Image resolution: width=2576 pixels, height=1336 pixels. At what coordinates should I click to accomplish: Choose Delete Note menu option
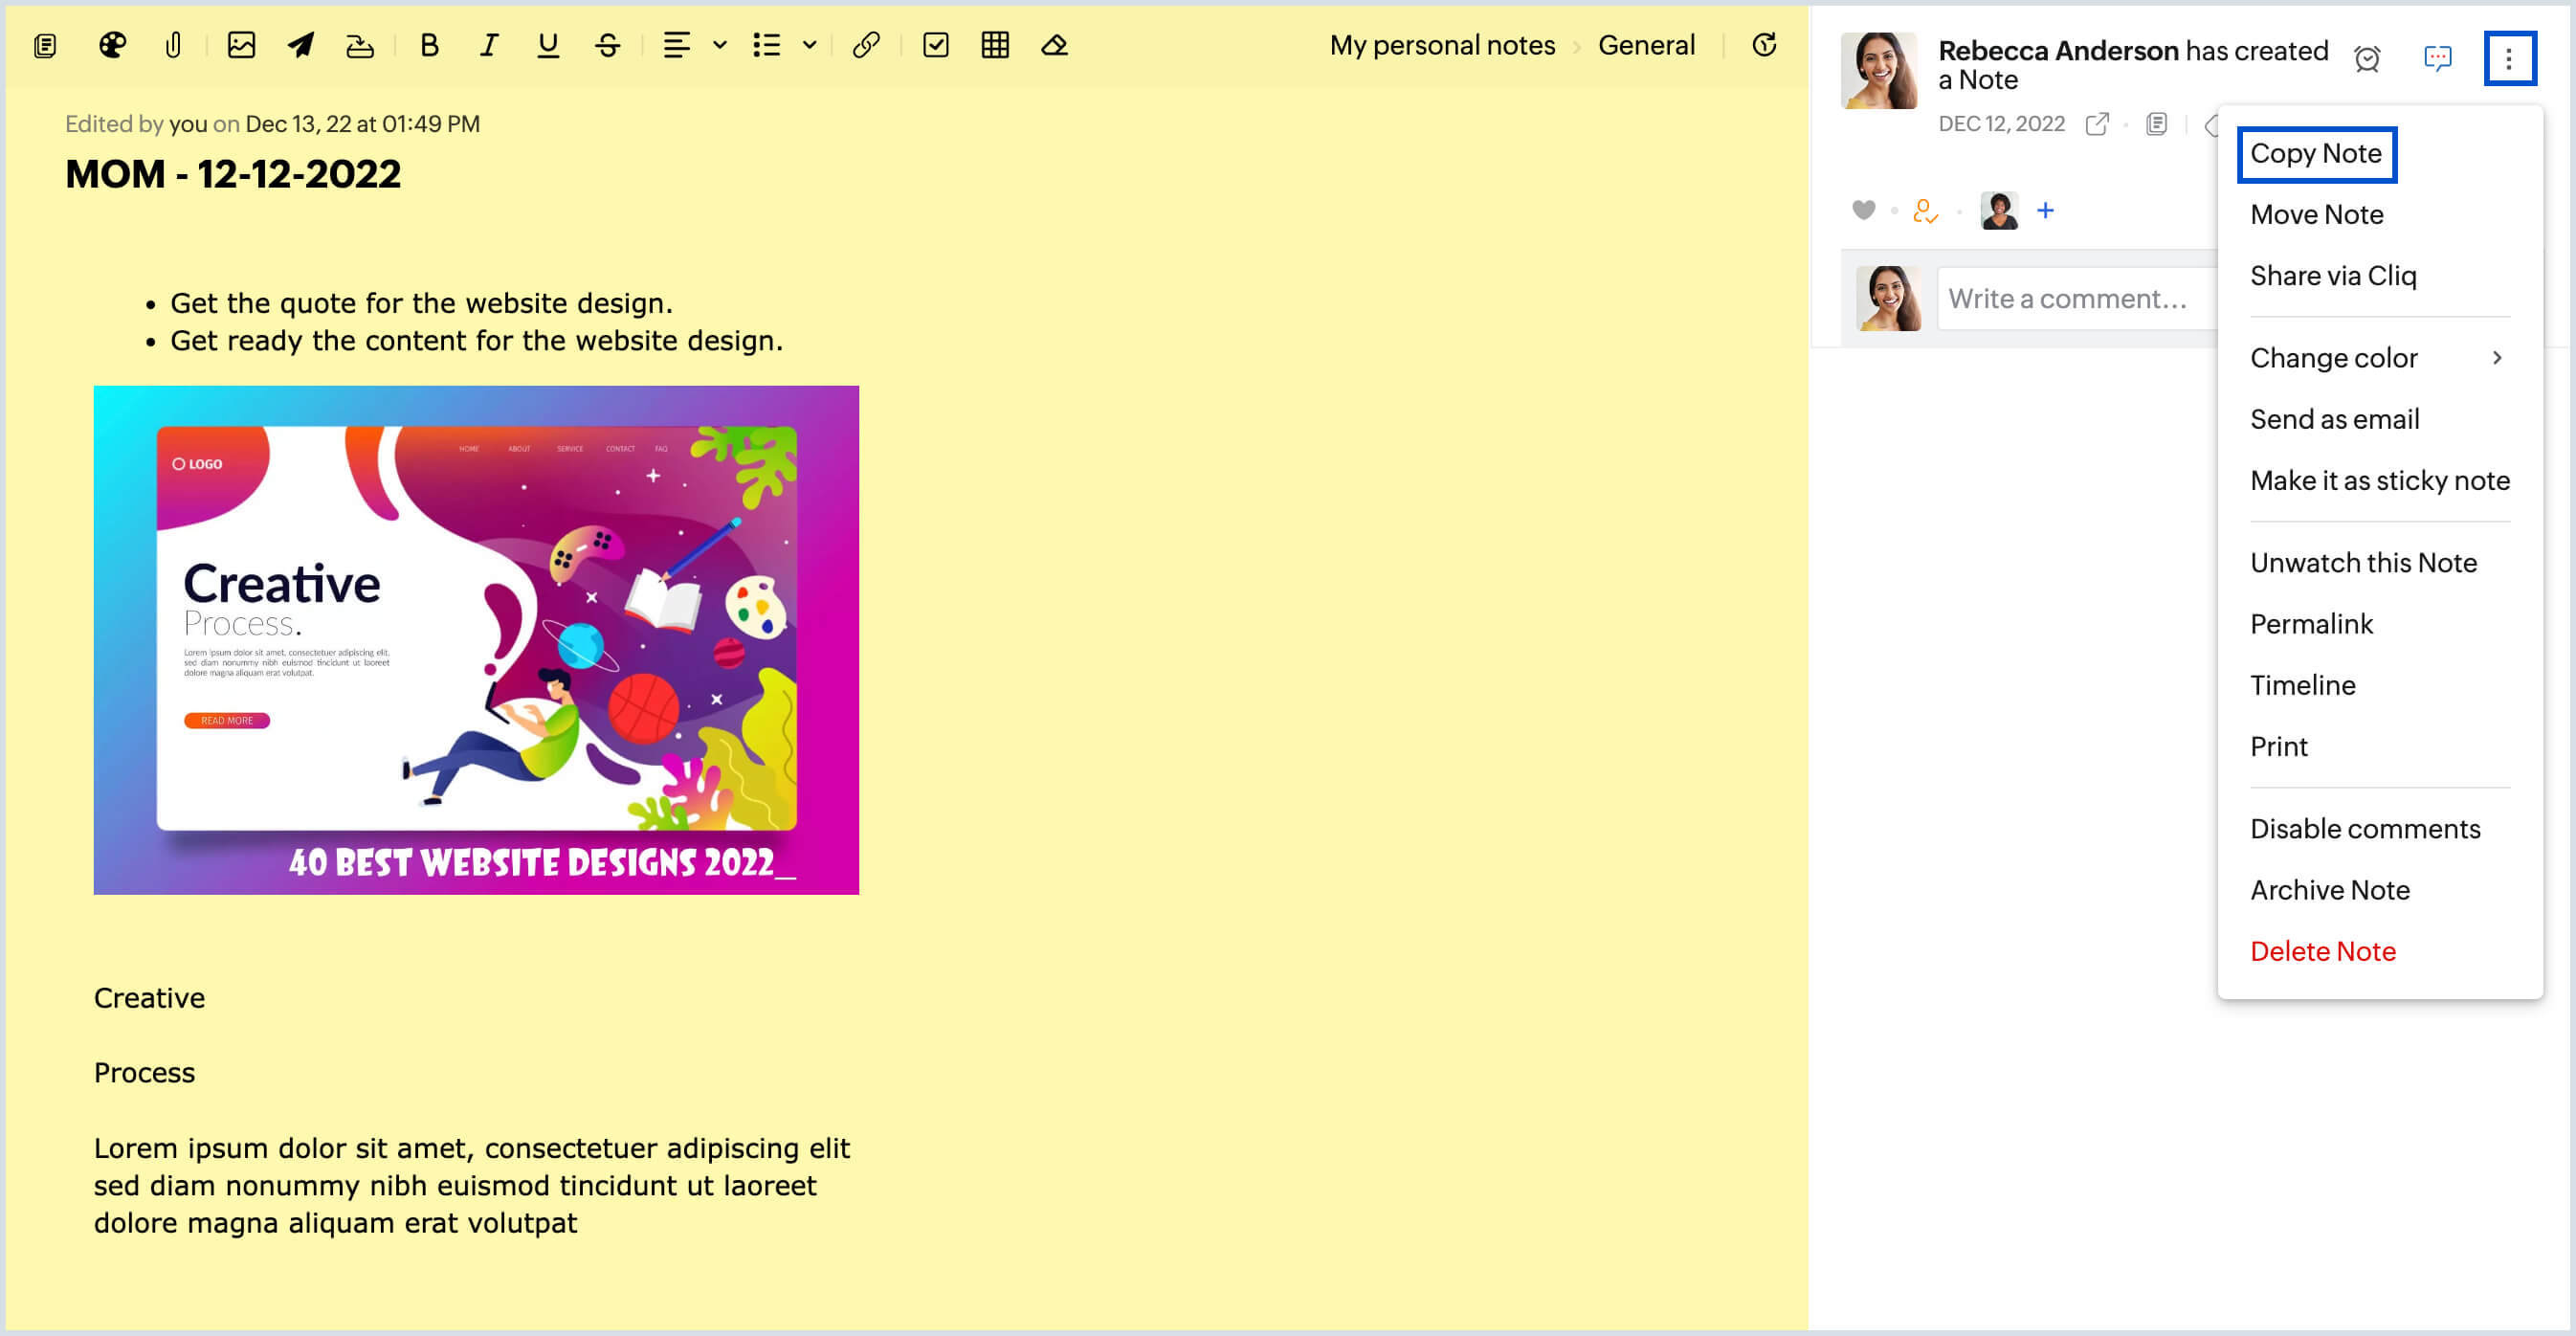2322,950
